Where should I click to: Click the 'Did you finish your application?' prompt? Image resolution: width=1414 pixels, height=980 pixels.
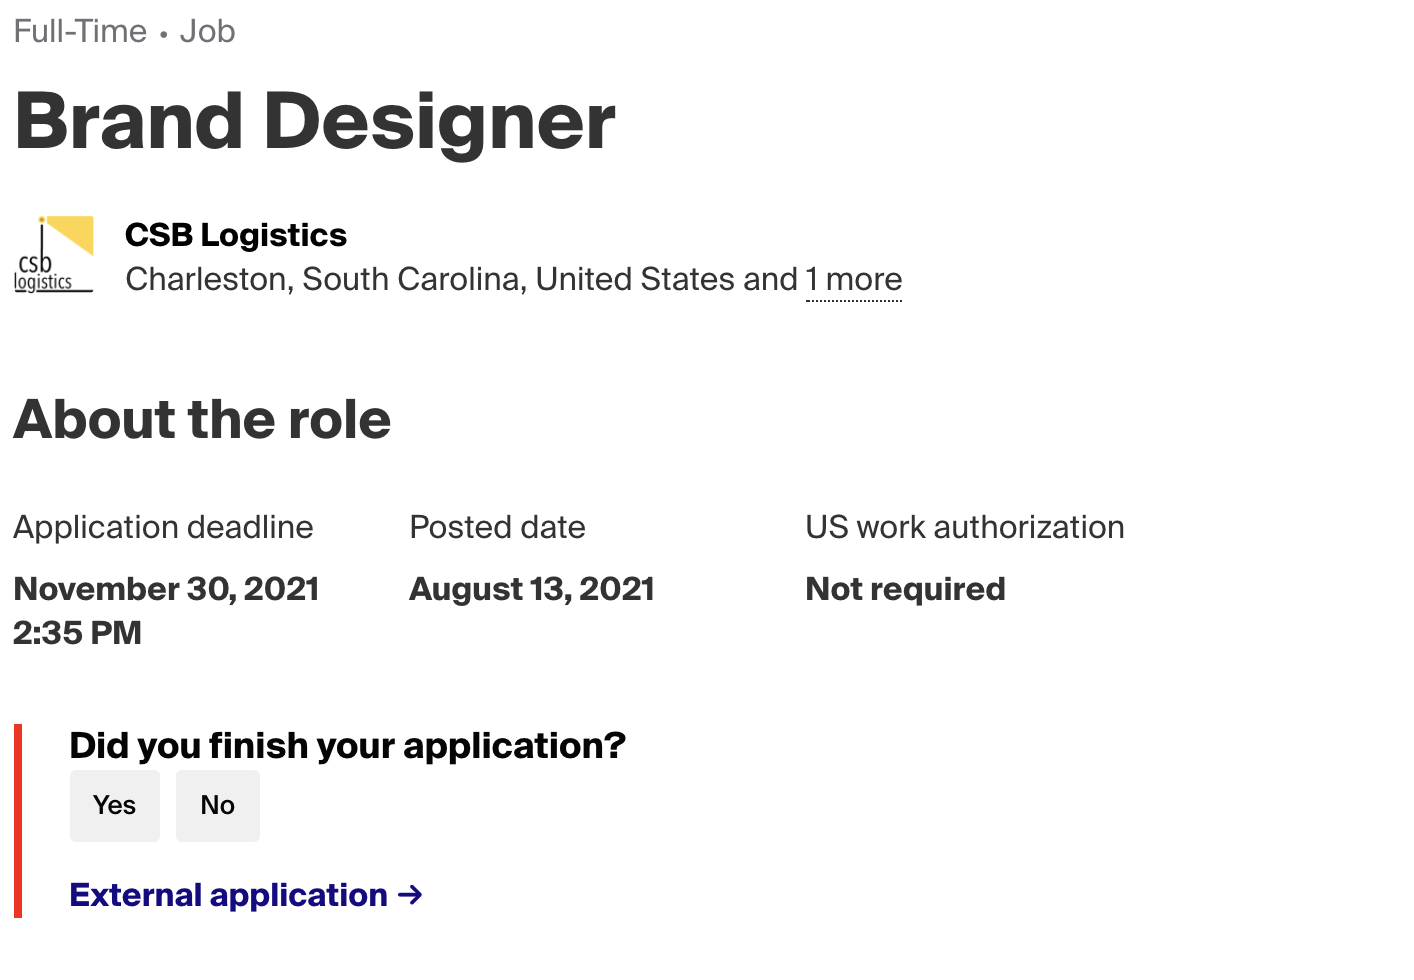point(347,746)
